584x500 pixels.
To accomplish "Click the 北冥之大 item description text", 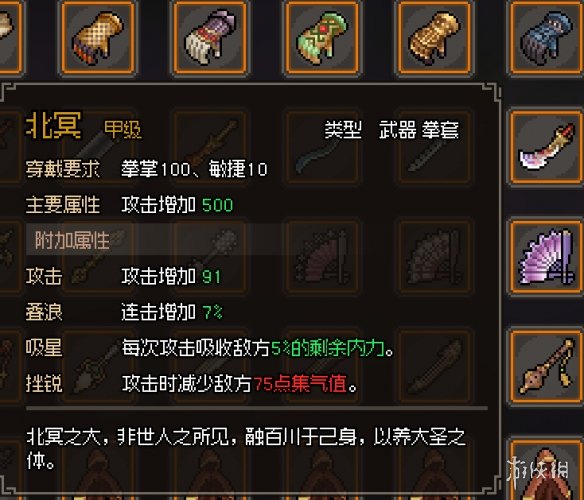I will (246, 449).
